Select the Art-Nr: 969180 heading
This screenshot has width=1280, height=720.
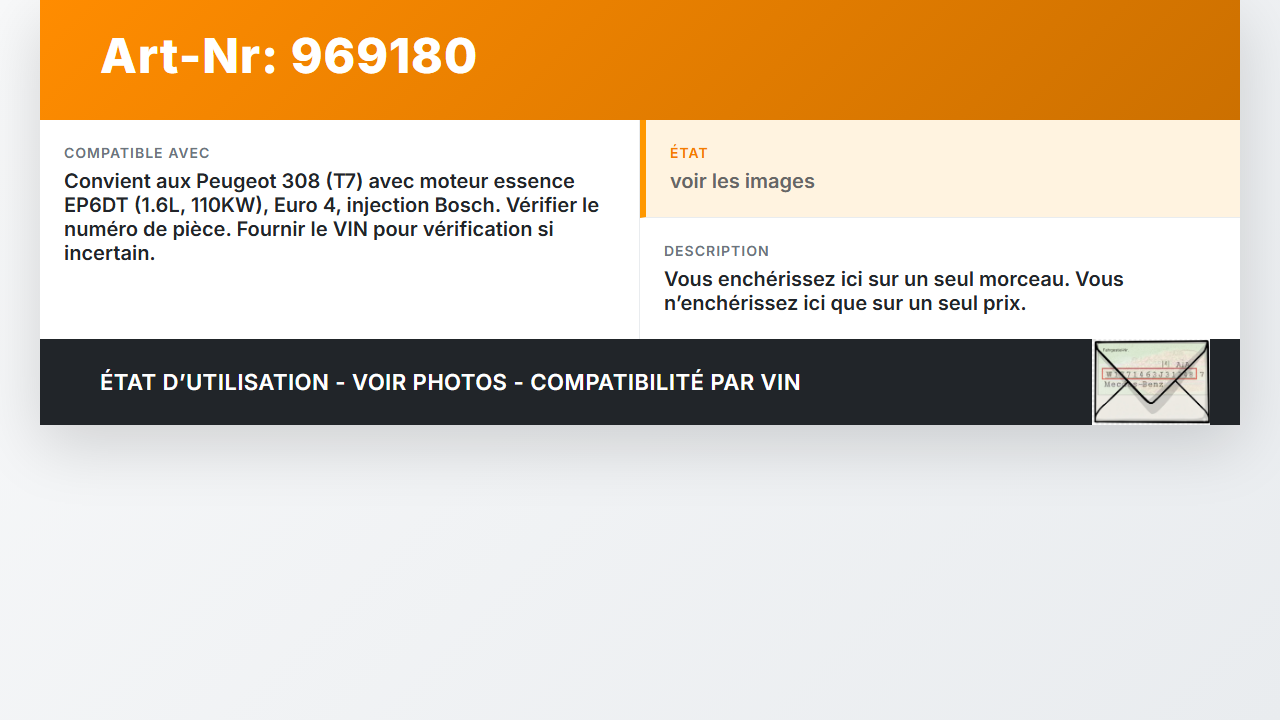click(x=288, y=56)
